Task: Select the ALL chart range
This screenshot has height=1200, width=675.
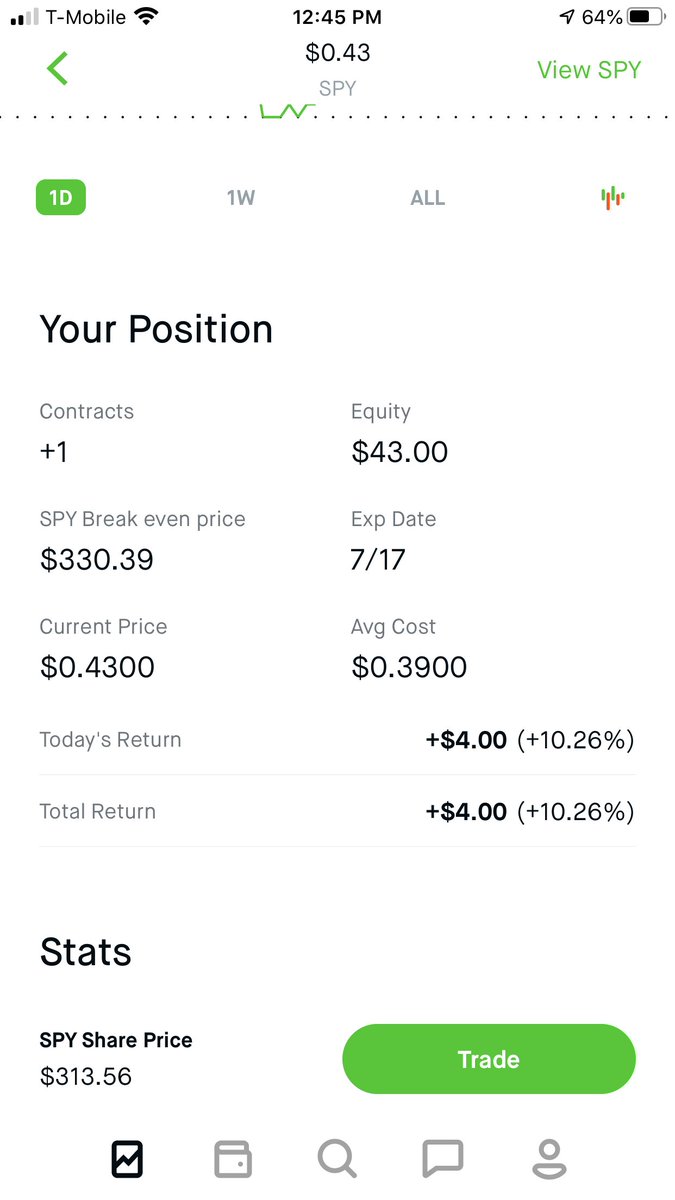Action: pyautogui.click(x=427, y=197)
